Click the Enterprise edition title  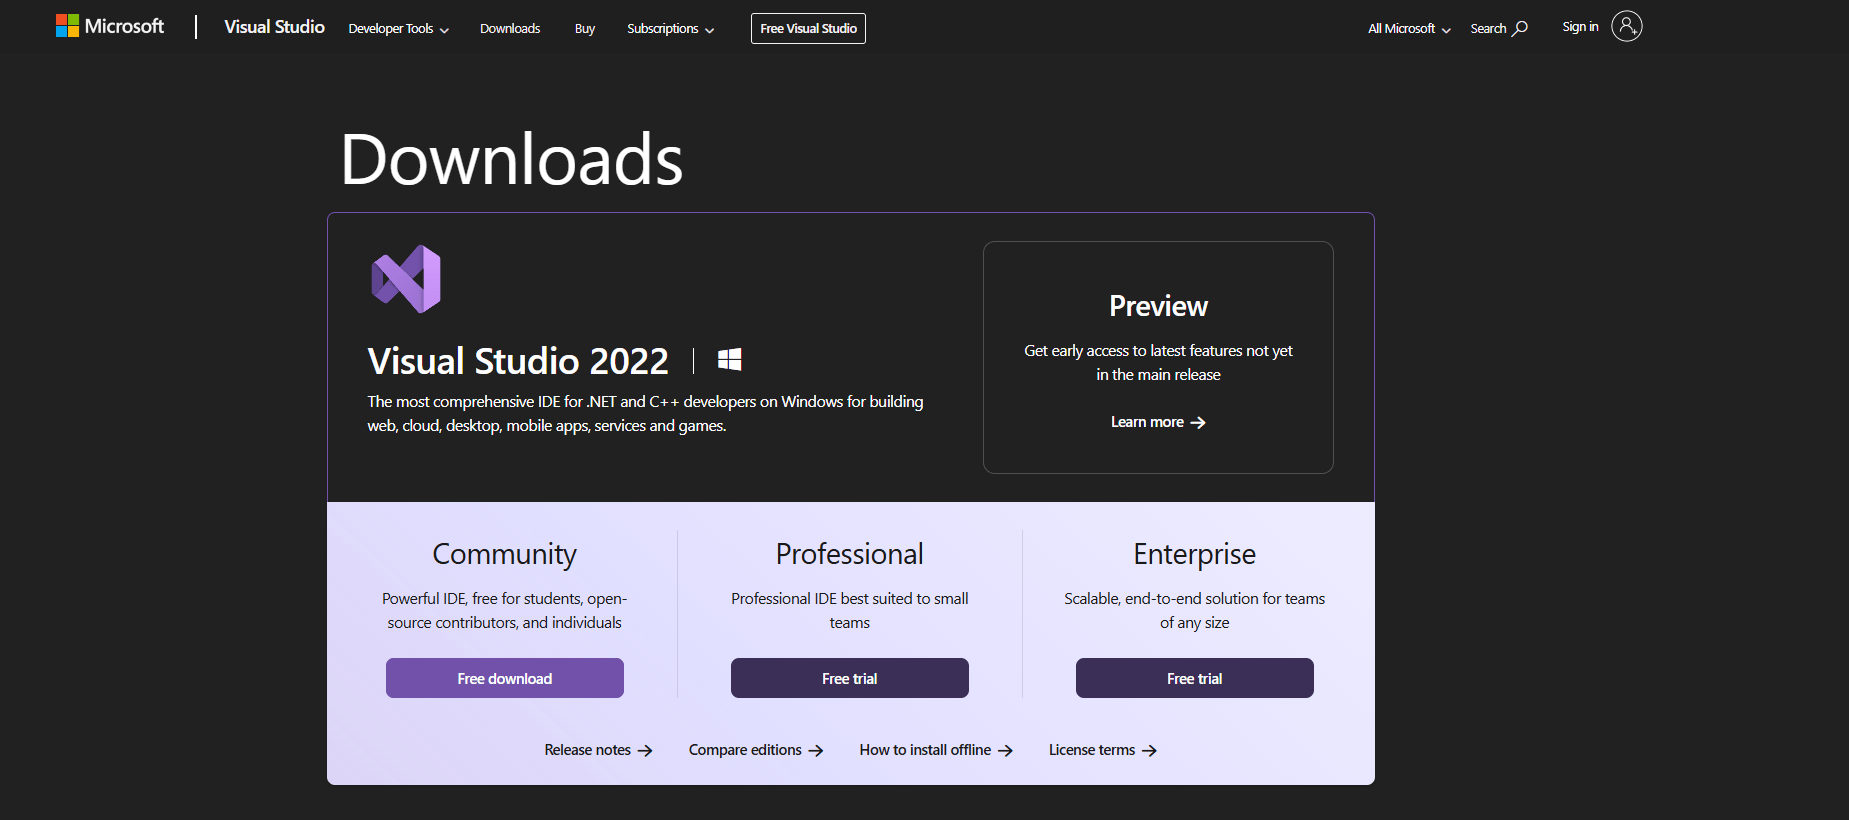coord(1195,554)
